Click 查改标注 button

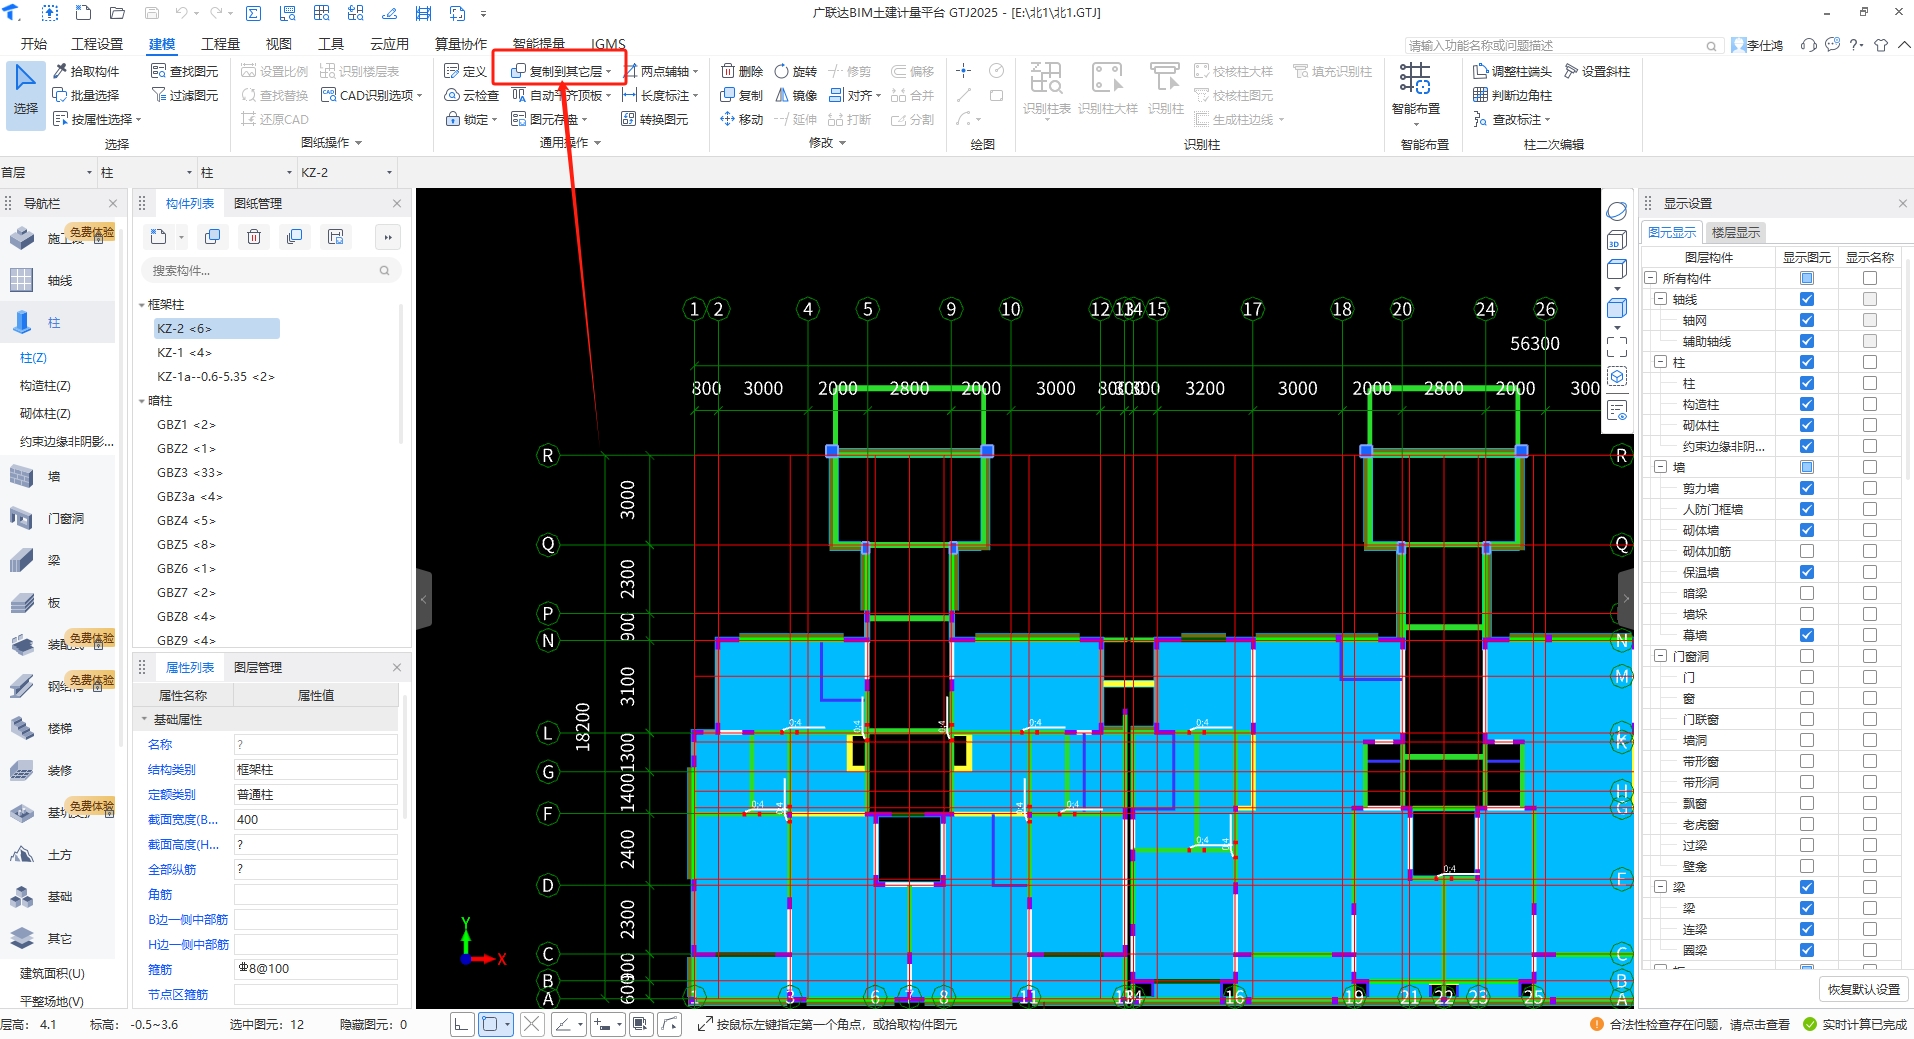pos(1511,119)
